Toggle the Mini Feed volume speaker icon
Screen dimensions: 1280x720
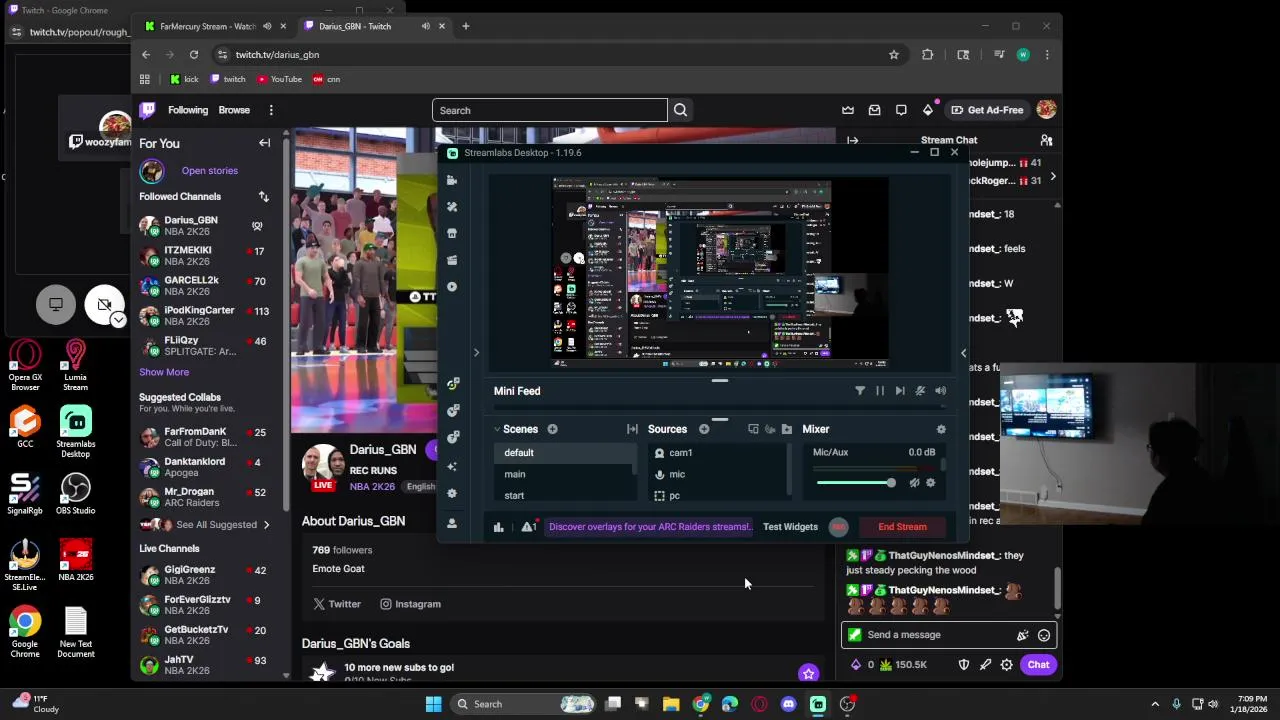point(940,391)
